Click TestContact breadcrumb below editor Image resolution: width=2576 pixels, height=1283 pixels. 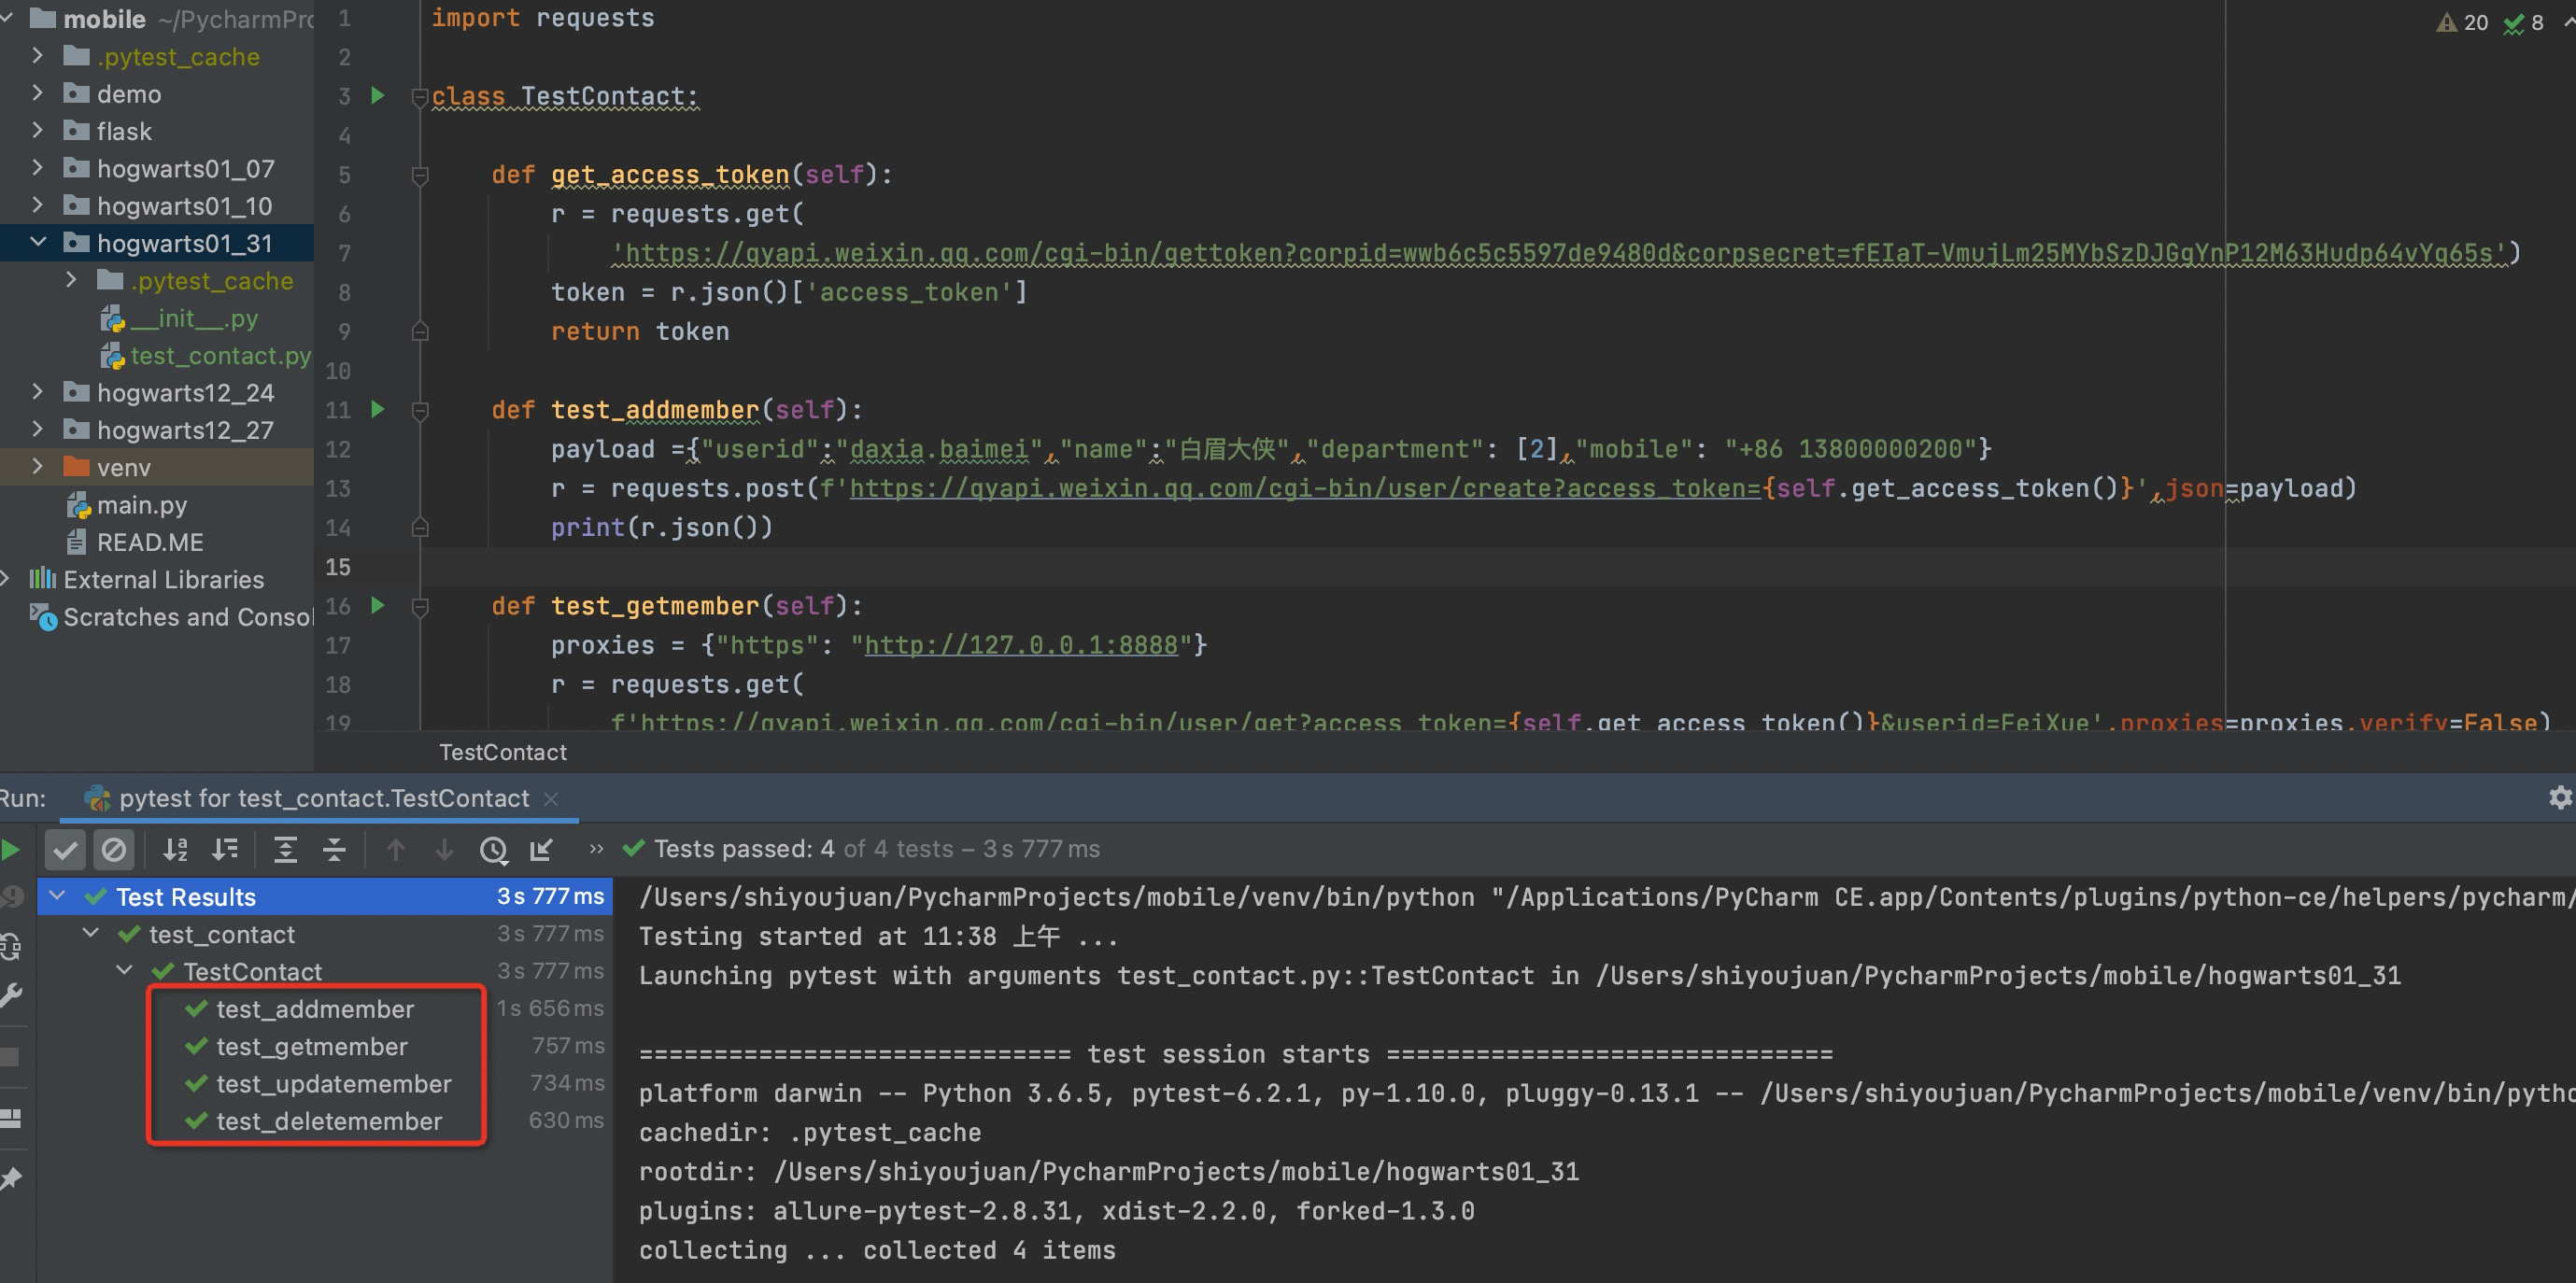pyautogui.click(x=503, y=752)
